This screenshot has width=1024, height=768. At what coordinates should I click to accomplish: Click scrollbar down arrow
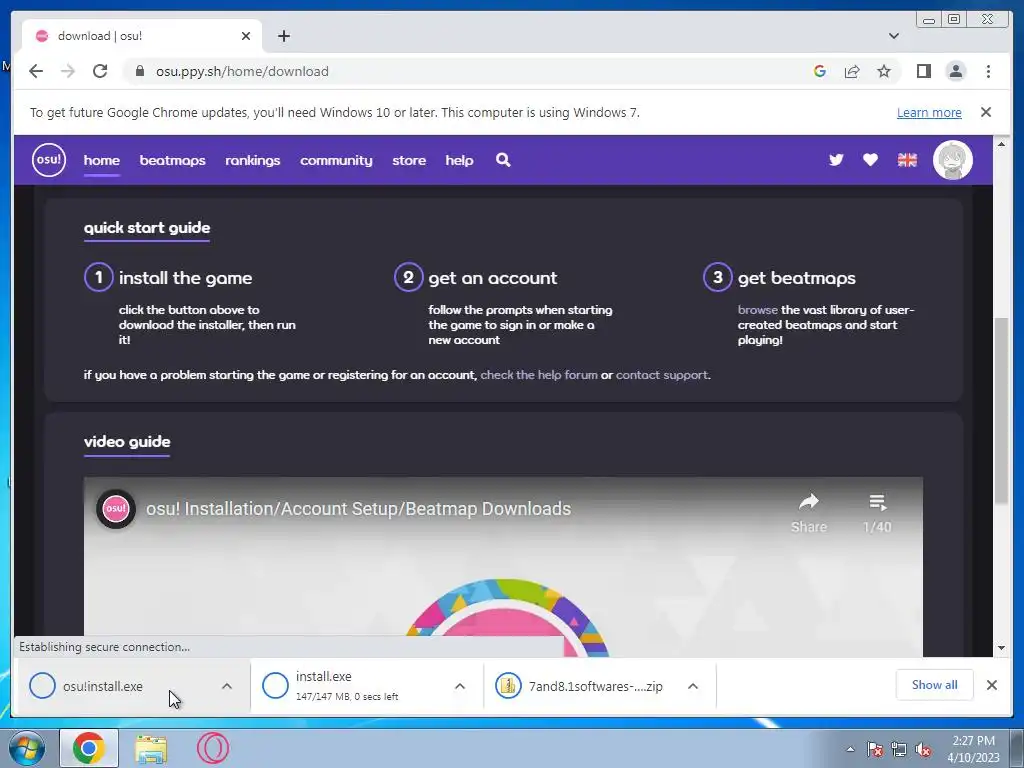pos(1001,648)
